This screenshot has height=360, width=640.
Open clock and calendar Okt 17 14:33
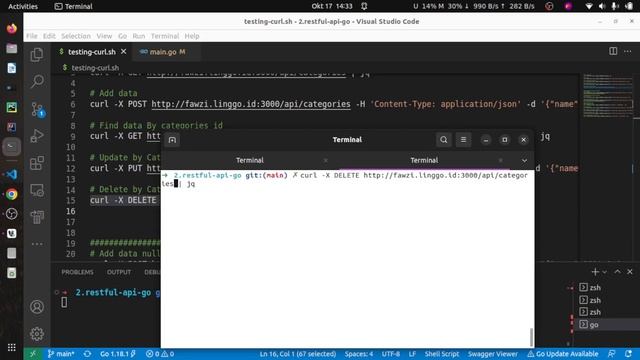click(x=332, y=6)
